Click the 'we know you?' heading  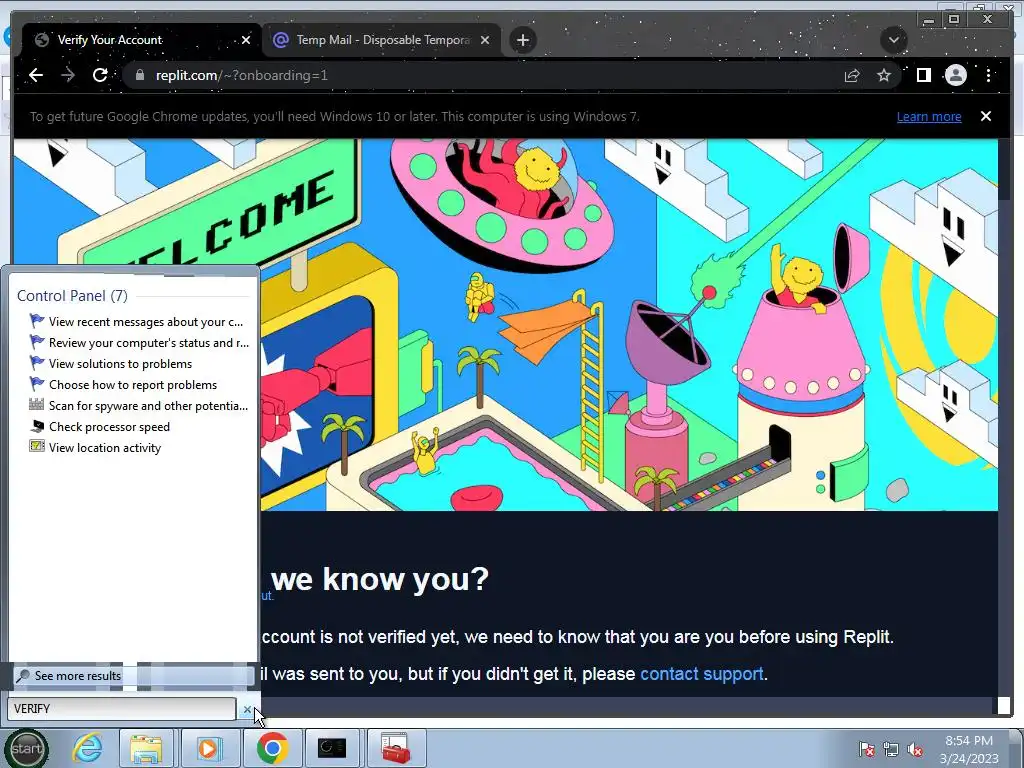click(x=380, y=579)
